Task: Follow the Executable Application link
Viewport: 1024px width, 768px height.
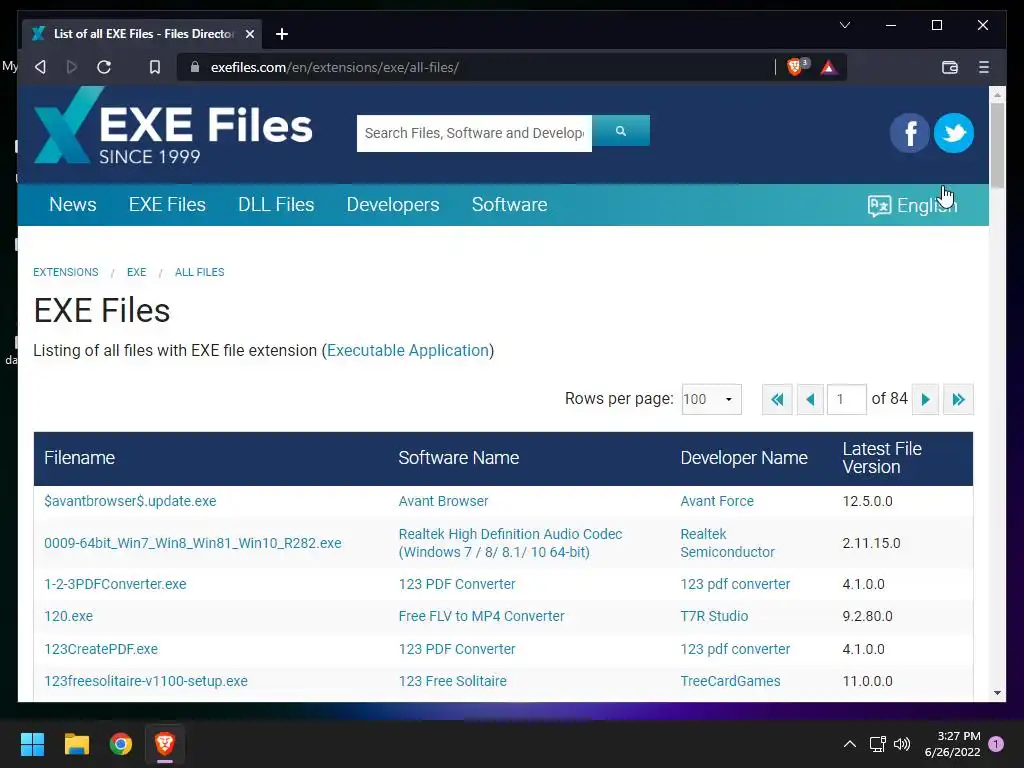Action: pos(408,351)
